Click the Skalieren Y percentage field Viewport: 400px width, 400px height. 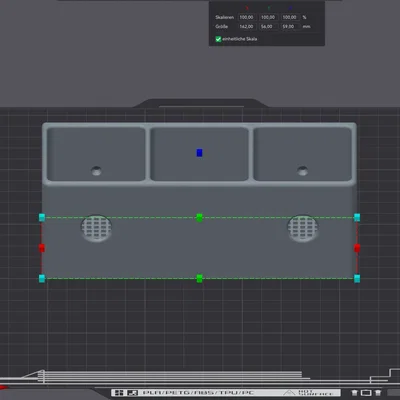[x=268, y=17]
